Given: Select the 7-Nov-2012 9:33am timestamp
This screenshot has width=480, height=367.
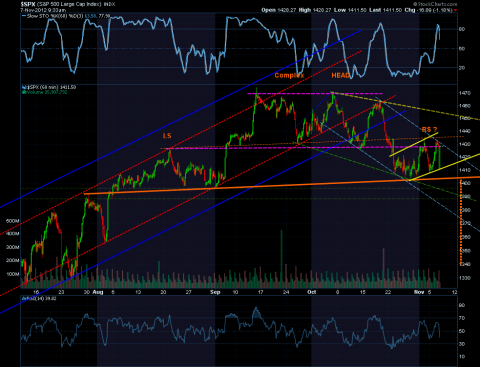Looking at the screenshot, I should (x=43, y=10).
